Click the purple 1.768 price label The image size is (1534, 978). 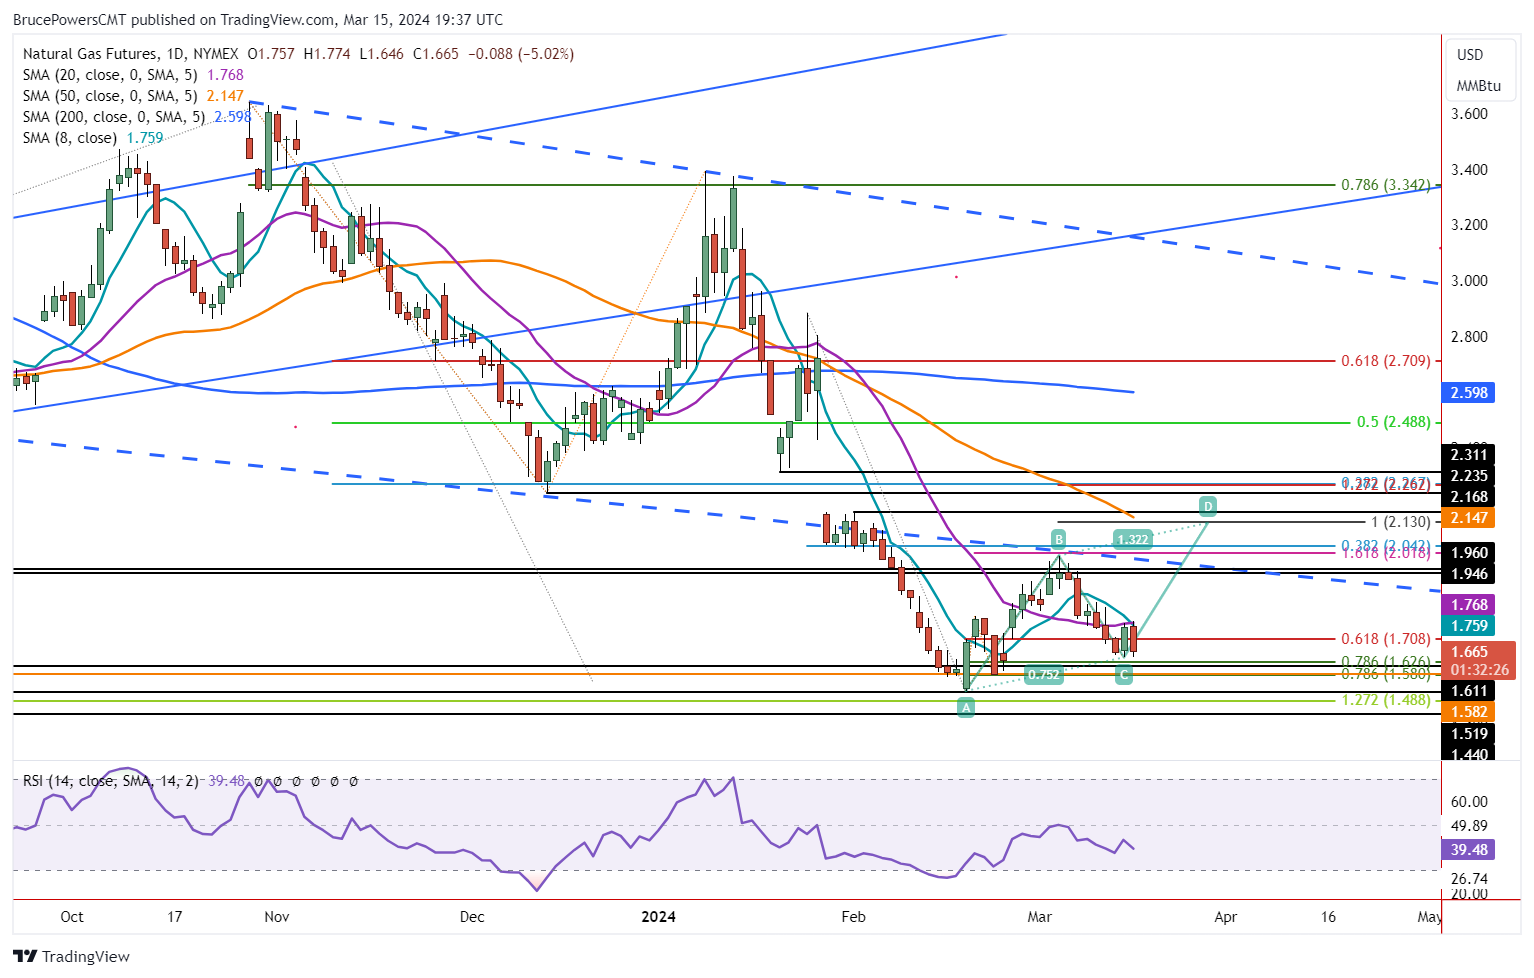pyautogui.click(x=1469, y=604)
